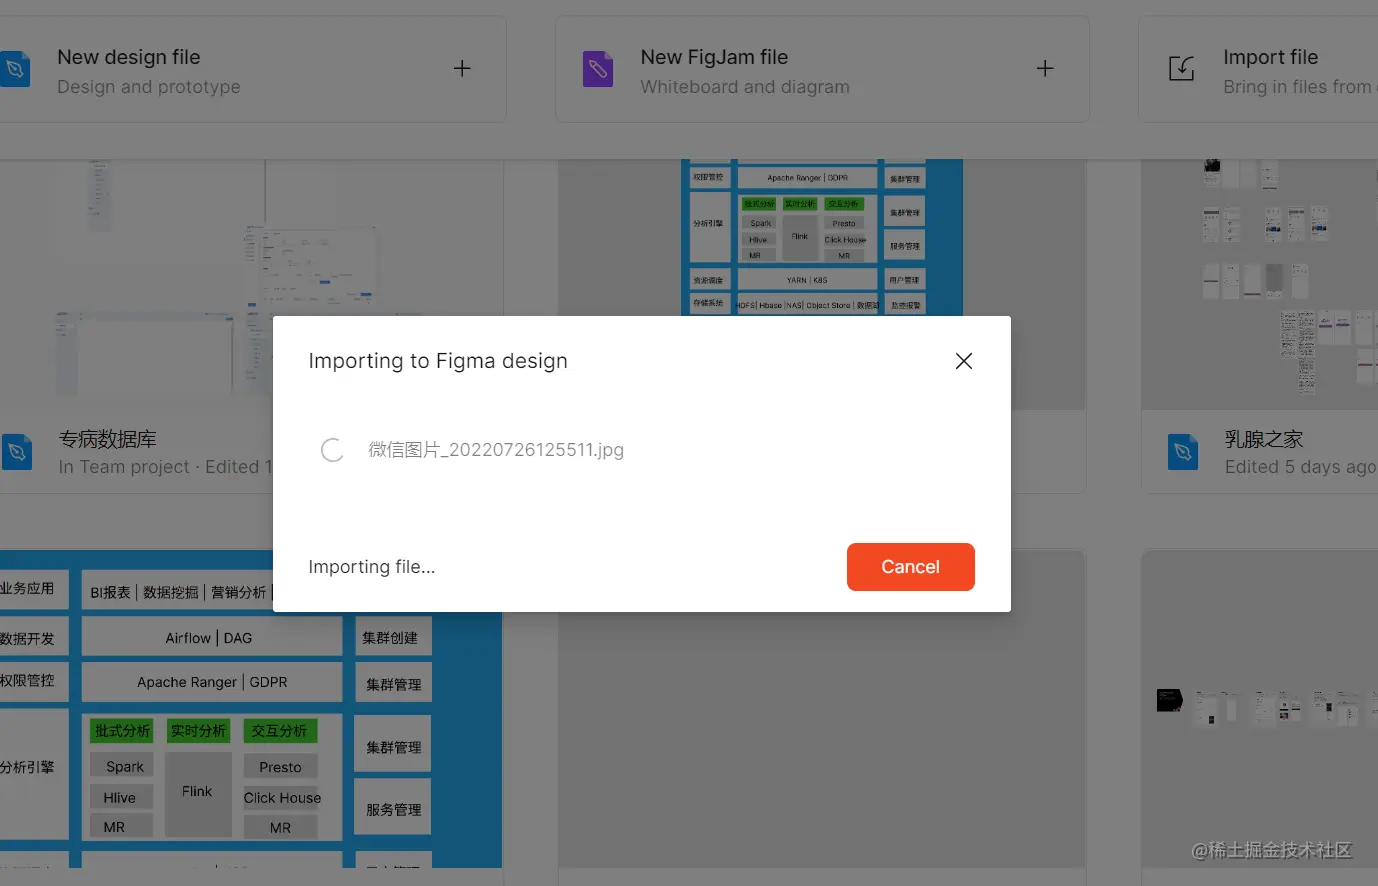The width and height of the screenshot is (1378, 886).
Task: Click the New design file pen icon
Action: click(14, 69)
